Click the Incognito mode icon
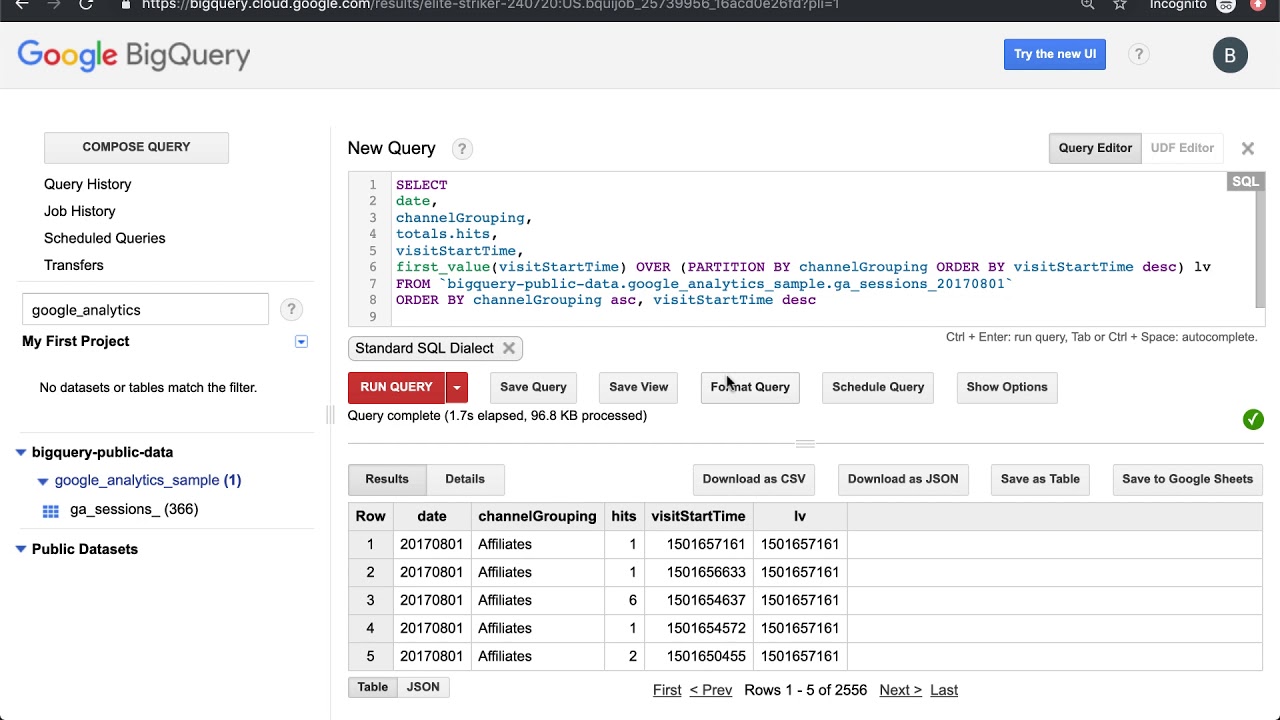Screen dimensions: 1280x720 pyautogui.click(x=1226, y=5)
